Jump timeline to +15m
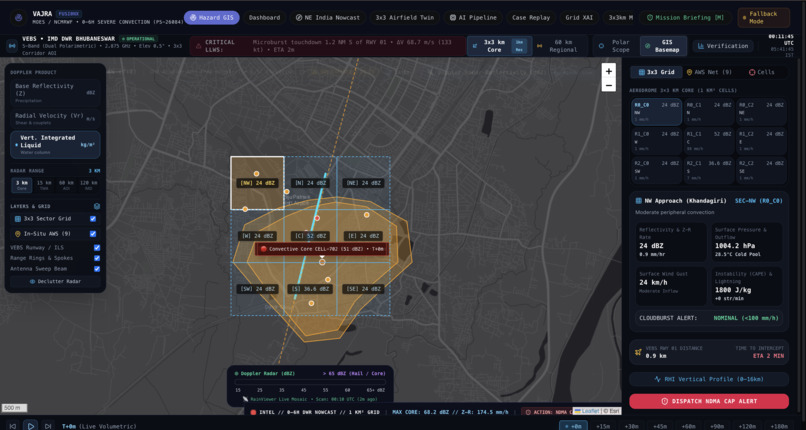 [x=603, y=426]
